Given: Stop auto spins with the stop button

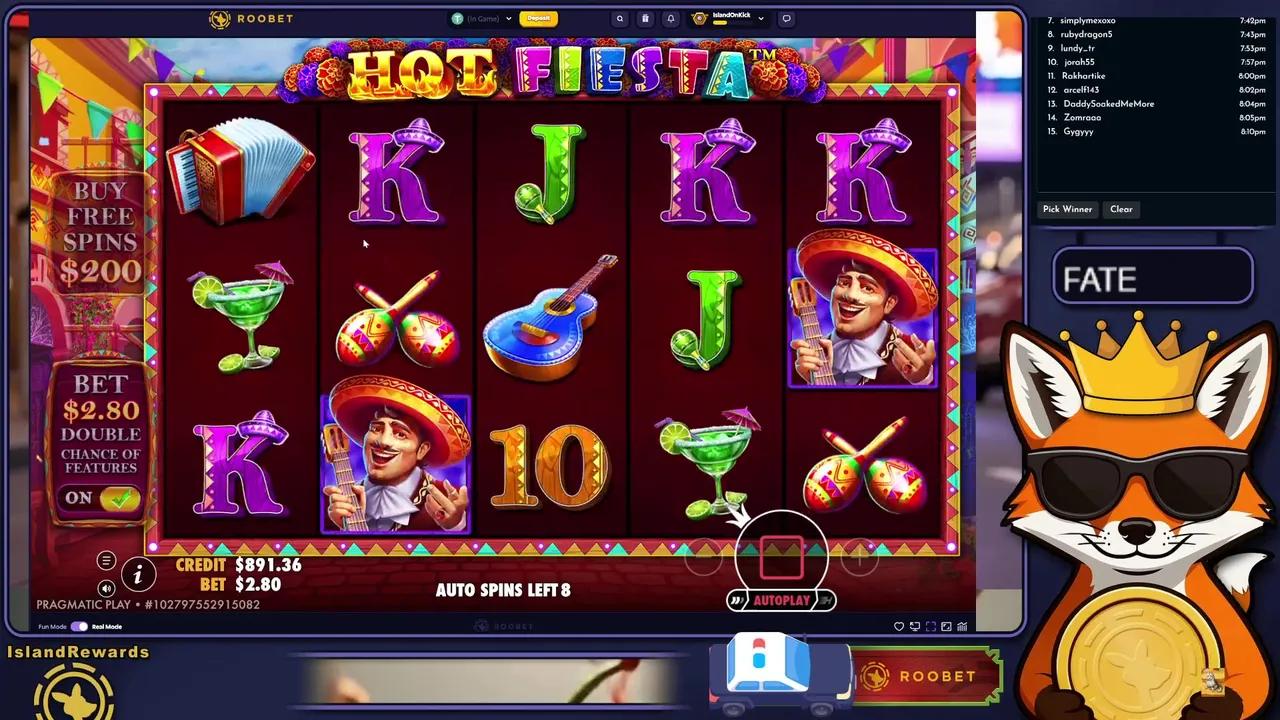Looking at the screenshot, I should pos(781,557).
